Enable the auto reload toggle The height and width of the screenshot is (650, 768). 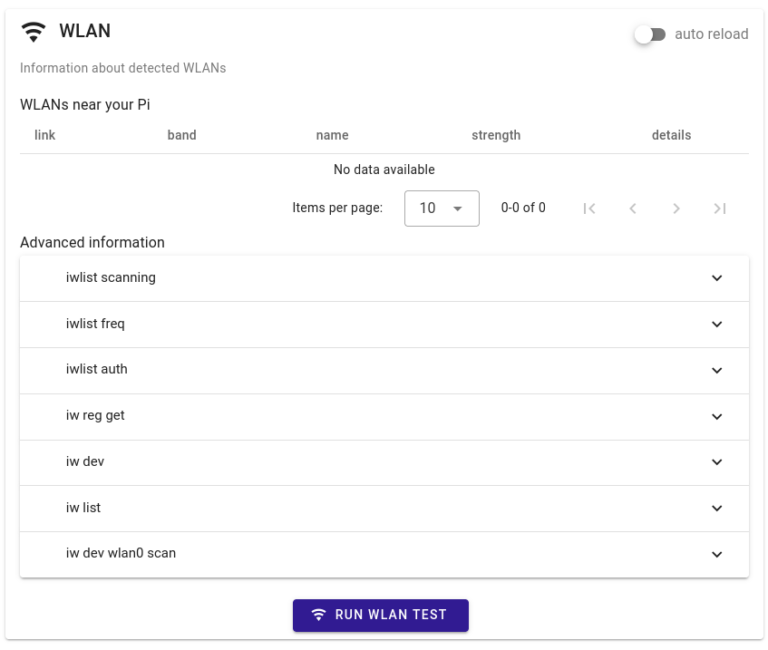coord(650,34)
